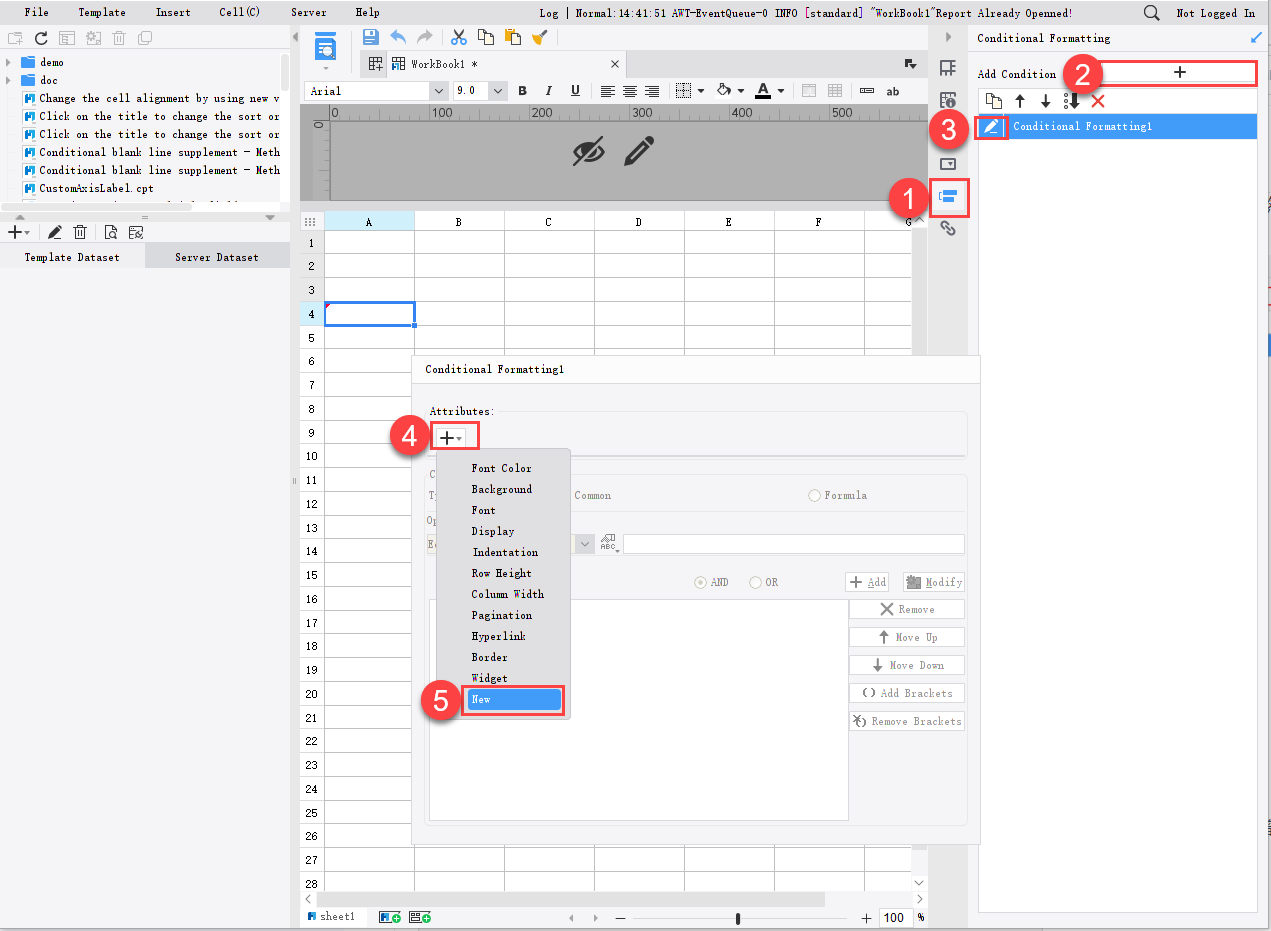Toggle Bold formatting in the toolbar
This screenshot has width=1271, height=931.
tap(522, 91)
